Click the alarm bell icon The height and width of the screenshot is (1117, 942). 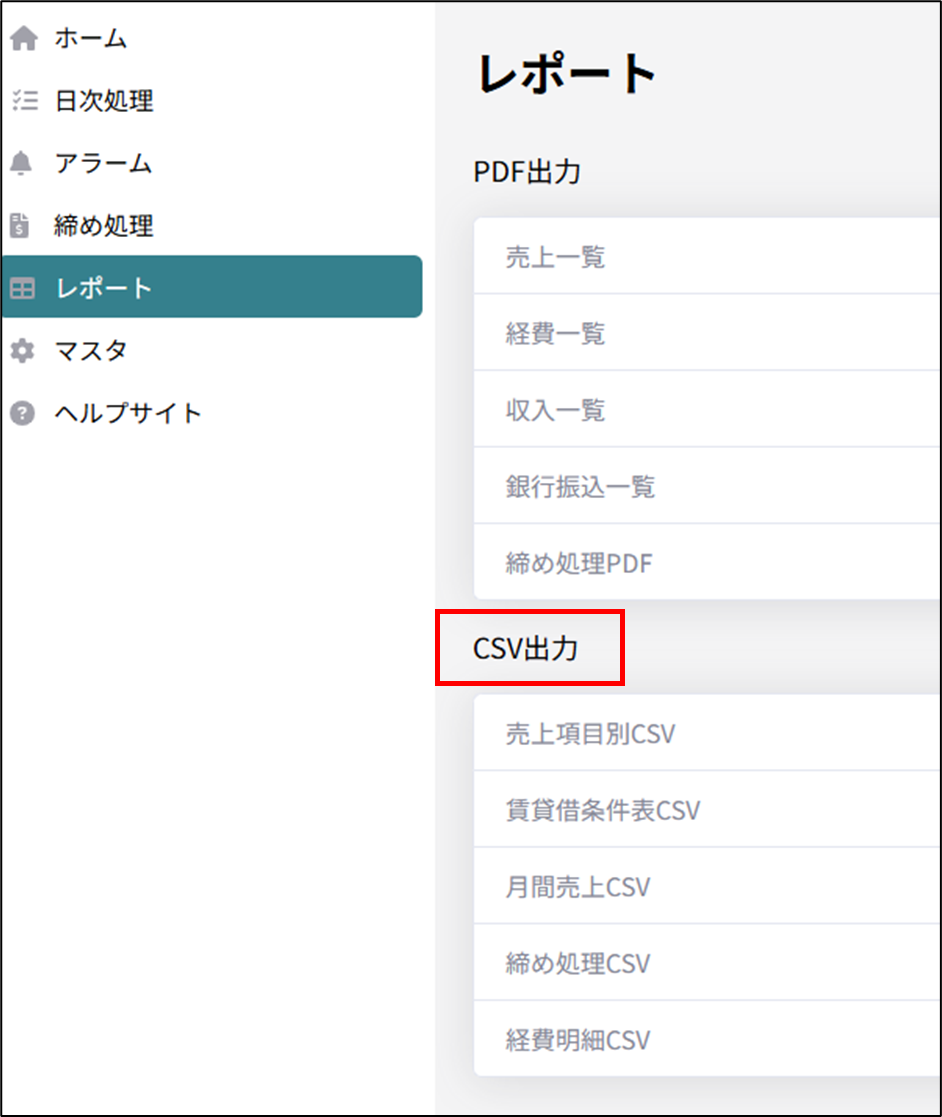(22, 163)
